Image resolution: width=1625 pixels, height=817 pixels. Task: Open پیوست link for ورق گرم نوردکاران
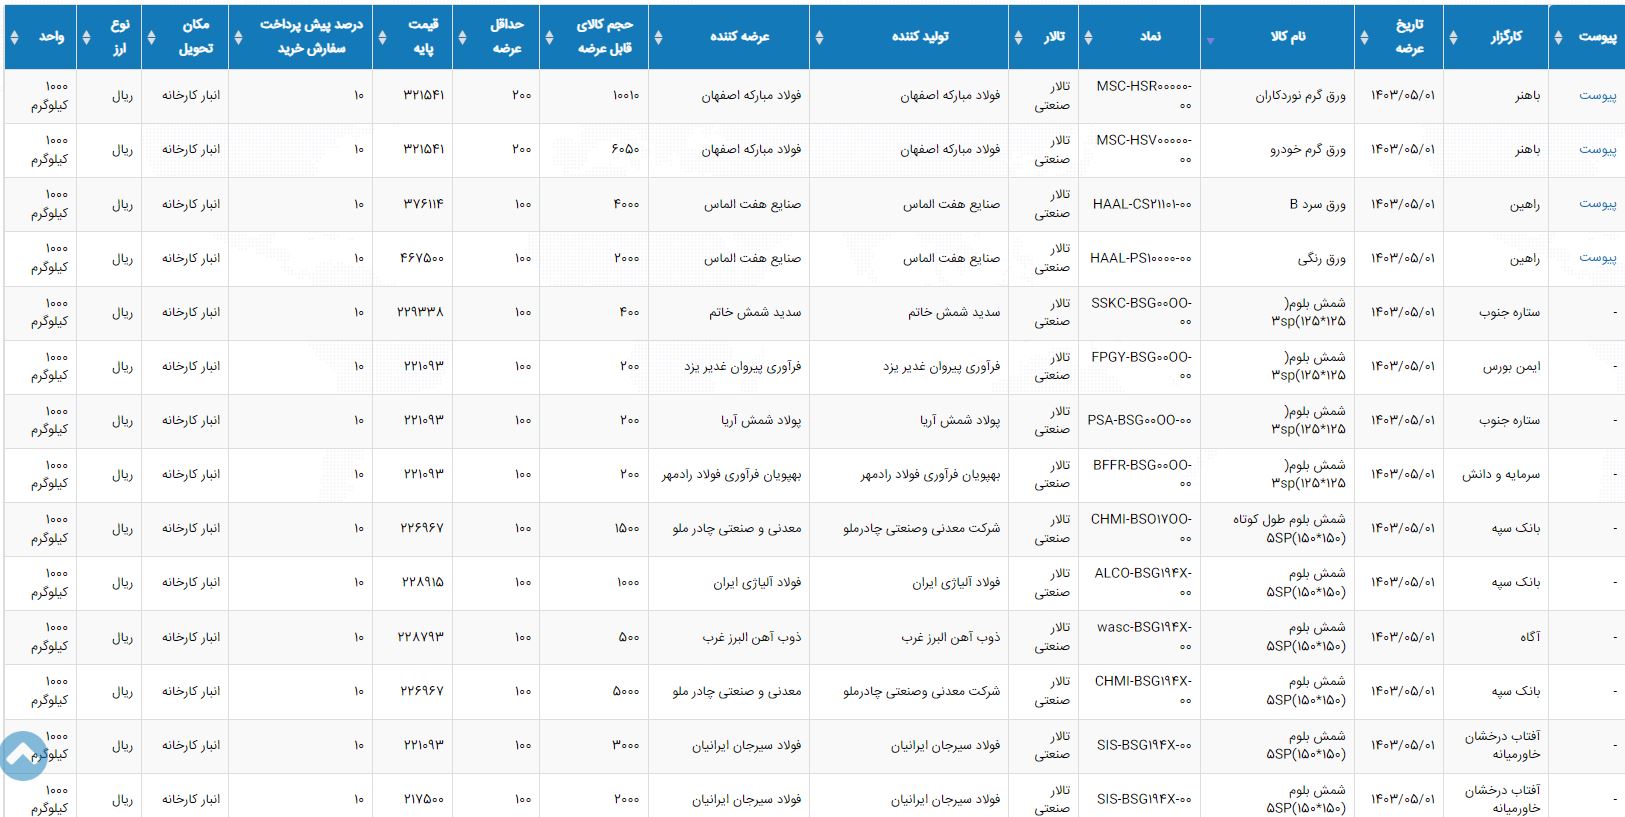1597,95
